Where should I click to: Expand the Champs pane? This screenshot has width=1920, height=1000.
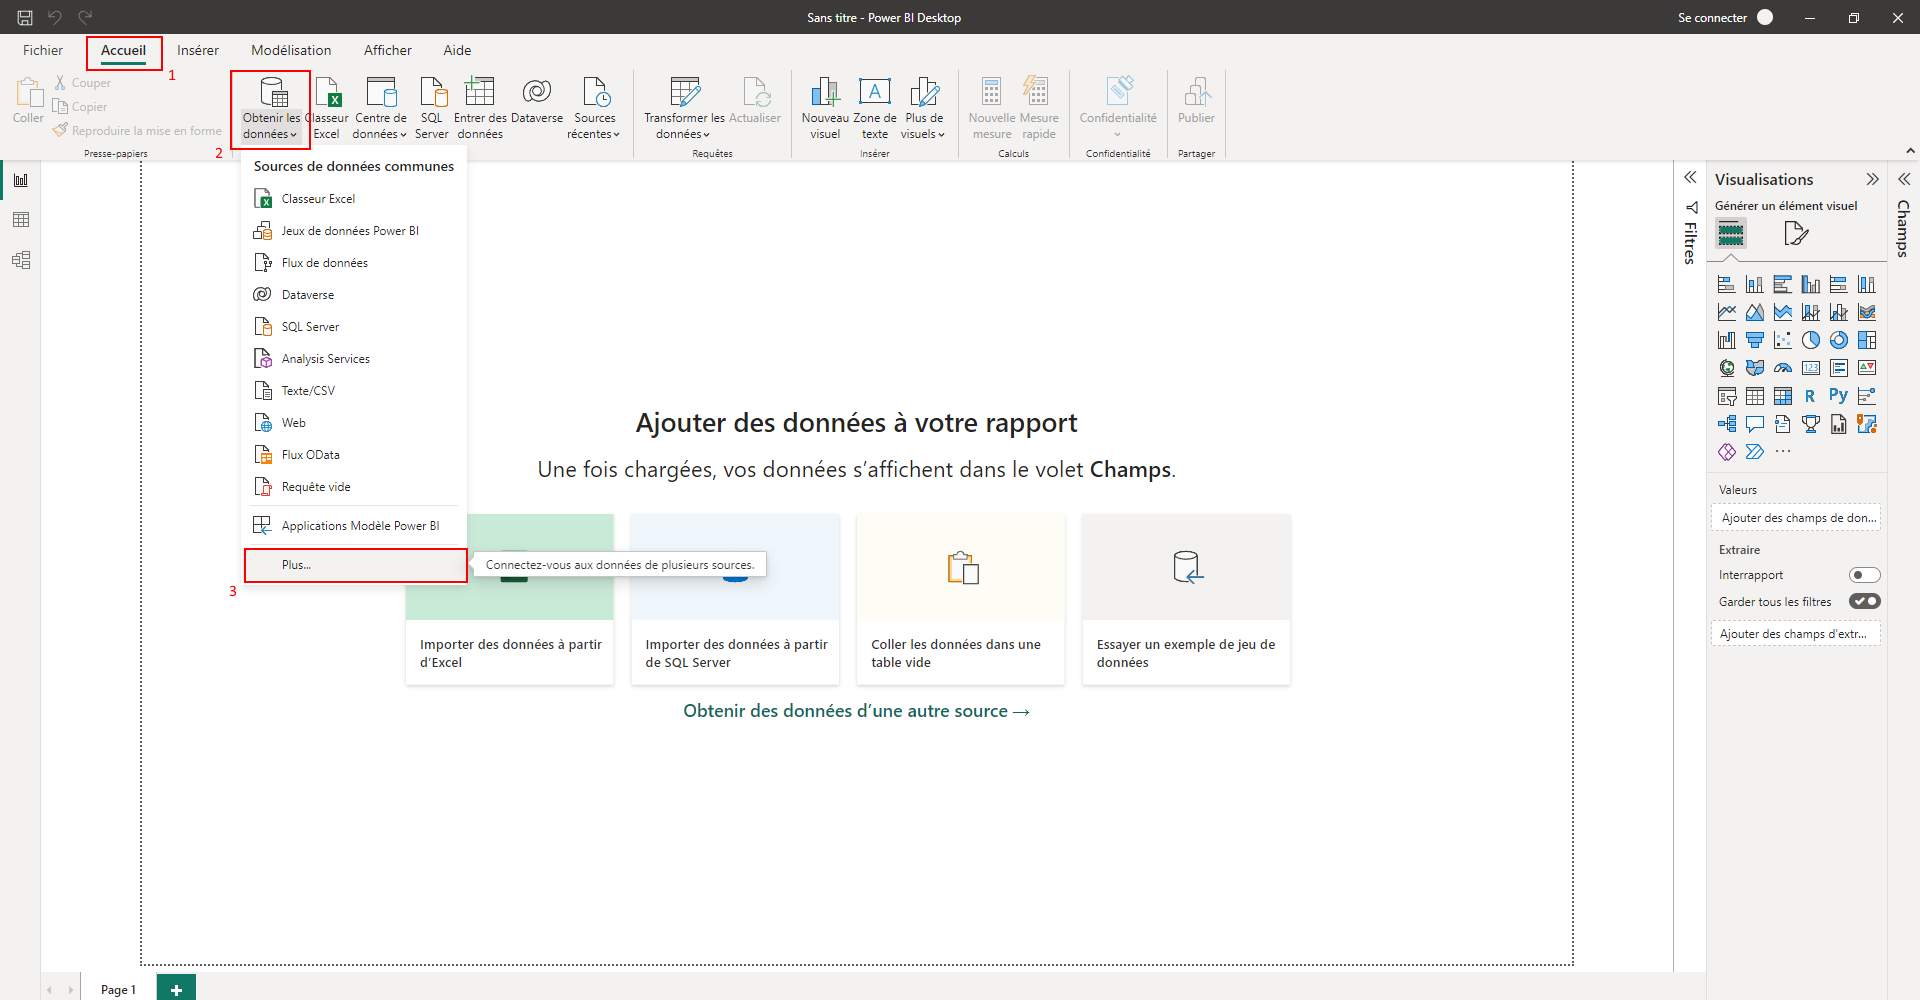(1904, 179)
